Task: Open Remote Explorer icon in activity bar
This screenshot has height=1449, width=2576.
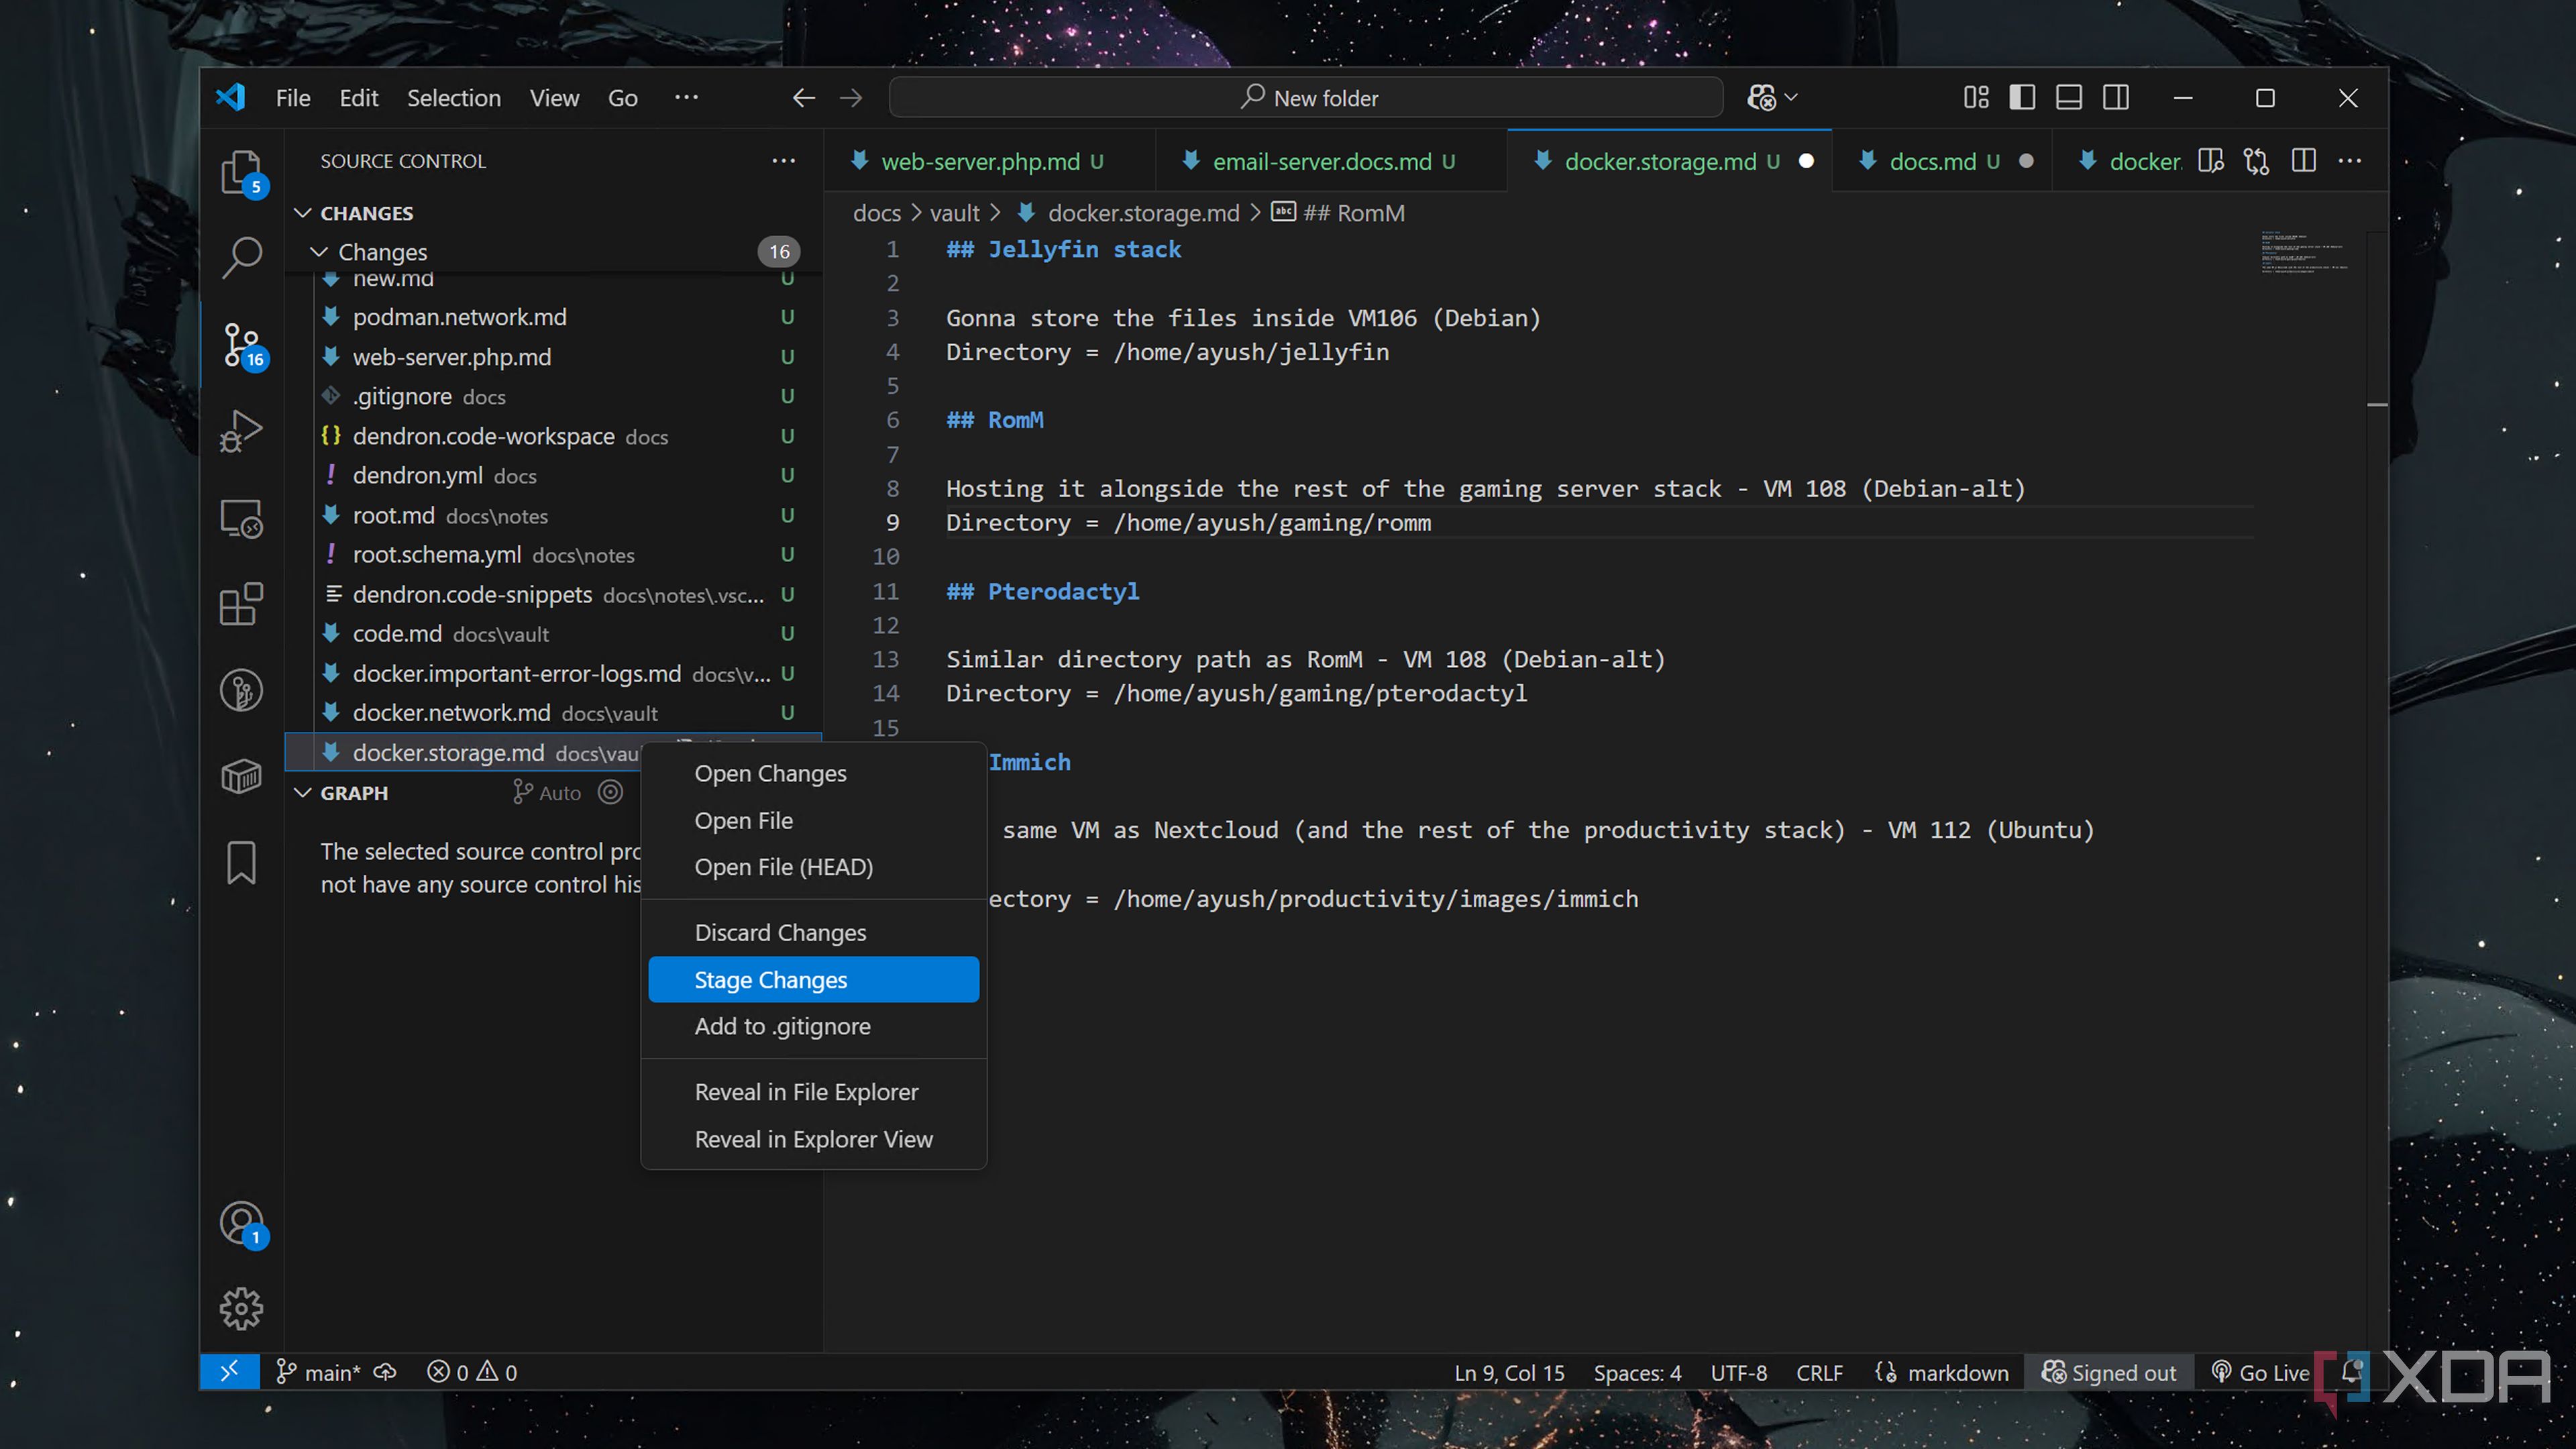Action: pyautogui.click(x=241, y=518)
